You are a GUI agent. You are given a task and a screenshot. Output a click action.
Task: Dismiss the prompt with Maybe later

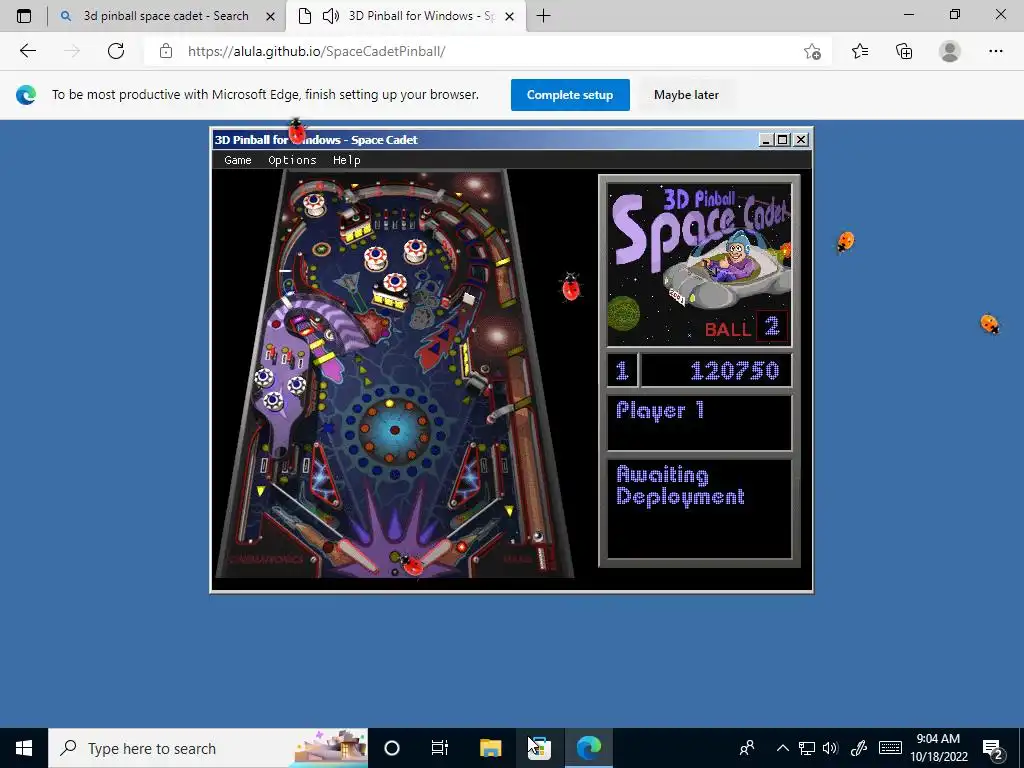pos(686,95)
